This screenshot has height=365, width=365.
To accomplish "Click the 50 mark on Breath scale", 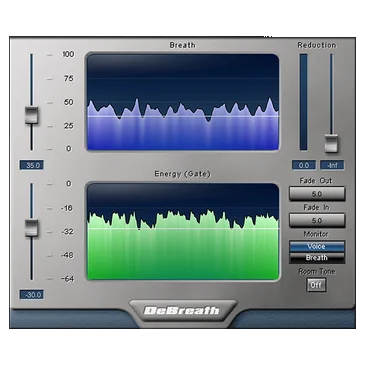I will point(68,102).
